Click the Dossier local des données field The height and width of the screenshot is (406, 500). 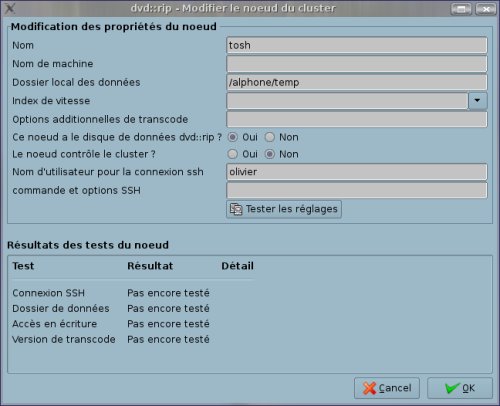[x=357, y=82]
